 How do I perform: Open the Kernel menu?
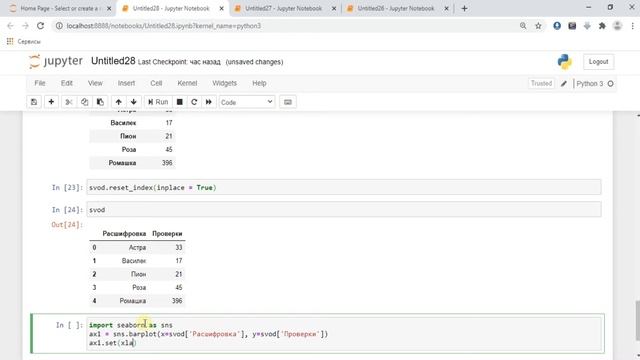click(187, 83)
